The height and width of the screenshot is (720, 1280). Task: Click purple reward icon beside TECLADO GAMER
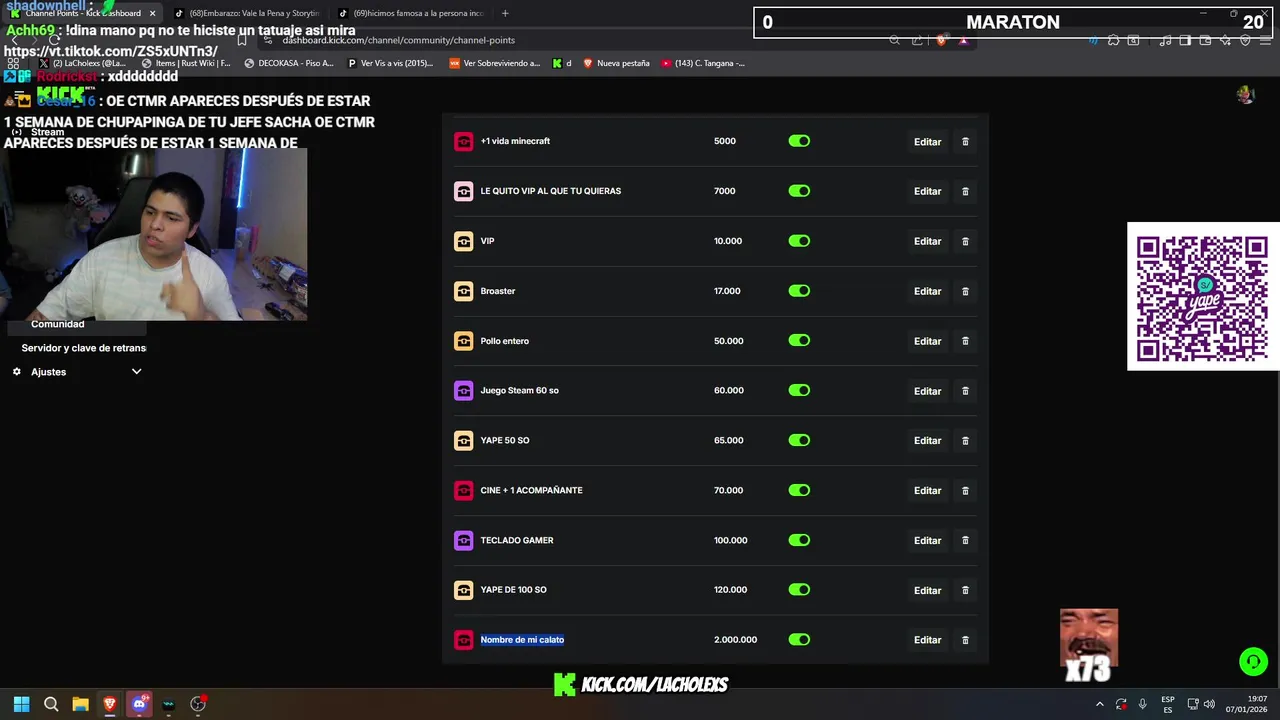pyautogui.click(x=463, y=540)
